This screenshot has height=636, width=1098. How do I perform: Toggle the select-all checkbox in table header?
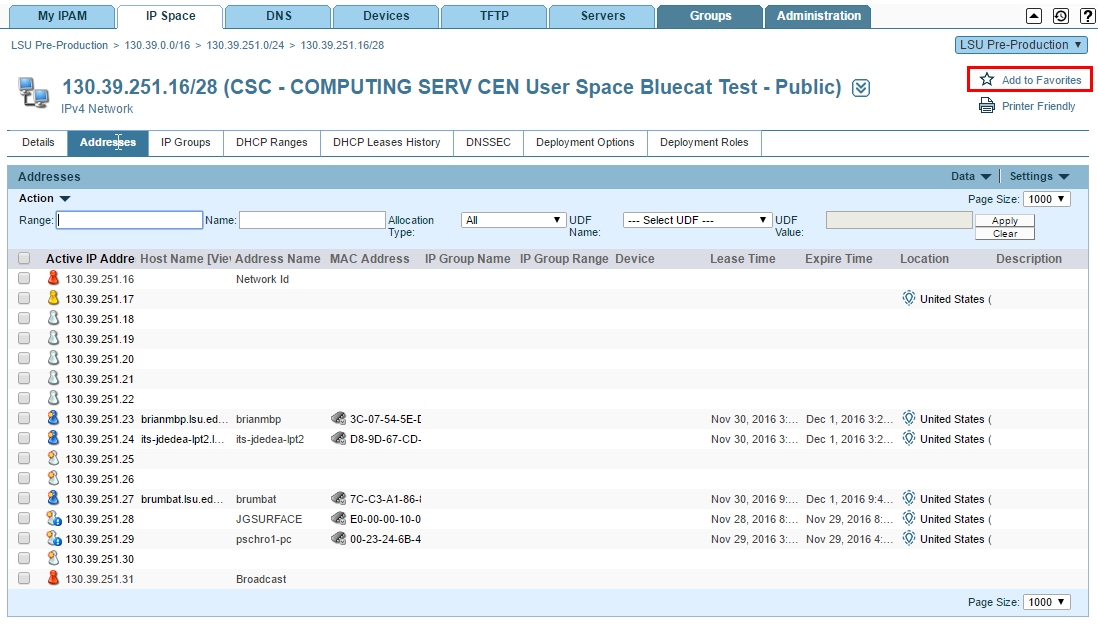tap(24, 258)
